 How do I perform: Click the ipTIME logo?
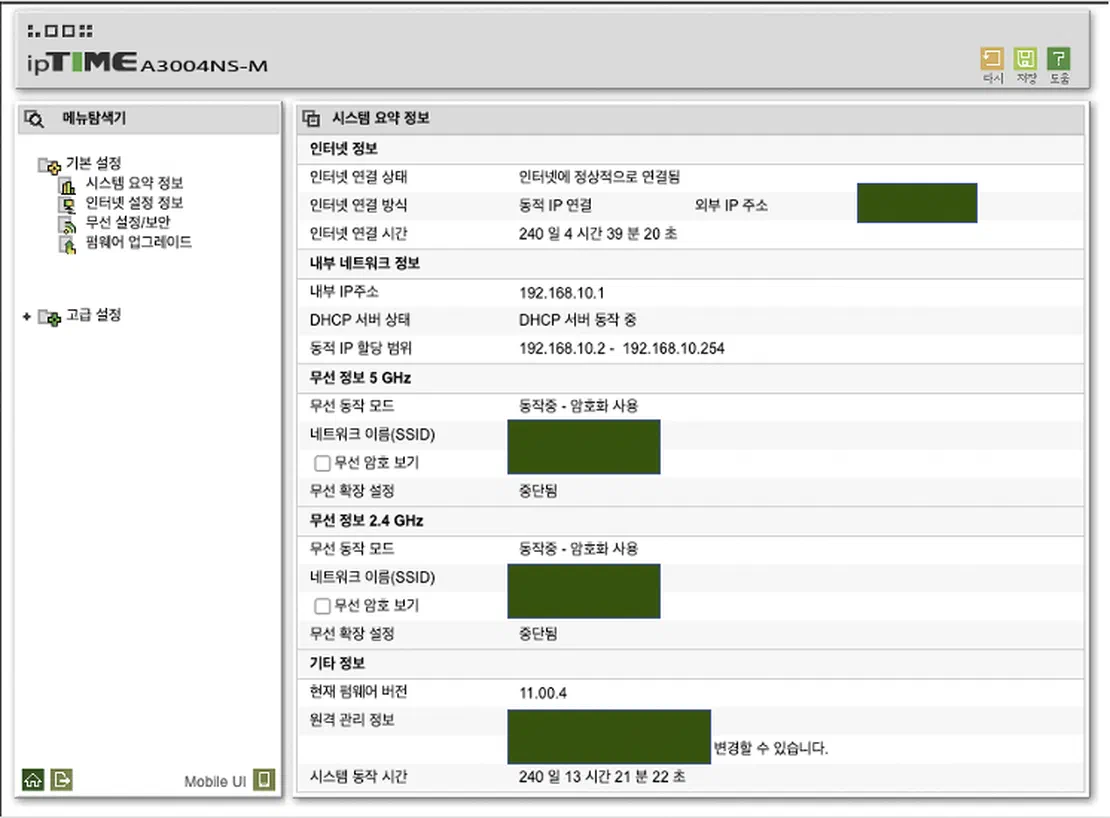click(x=81, y=62)
